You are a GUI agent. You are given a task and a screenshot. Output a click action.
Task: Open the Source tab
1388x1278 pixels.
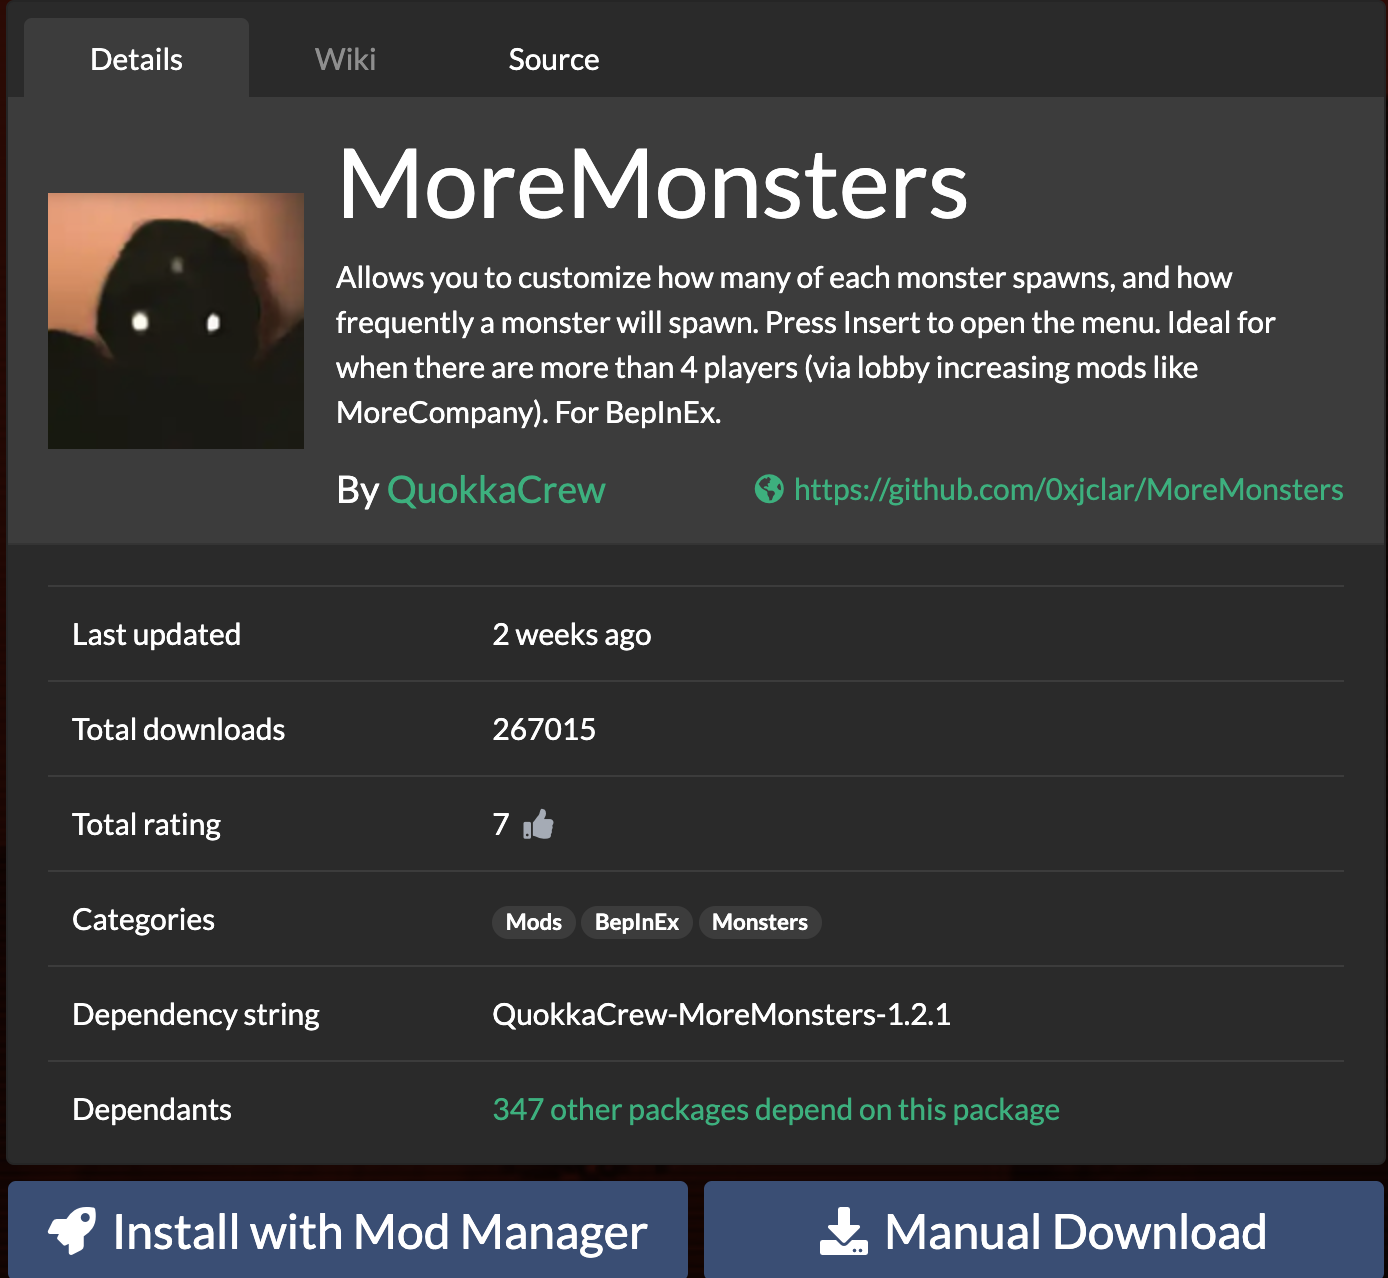coord(553,59)
